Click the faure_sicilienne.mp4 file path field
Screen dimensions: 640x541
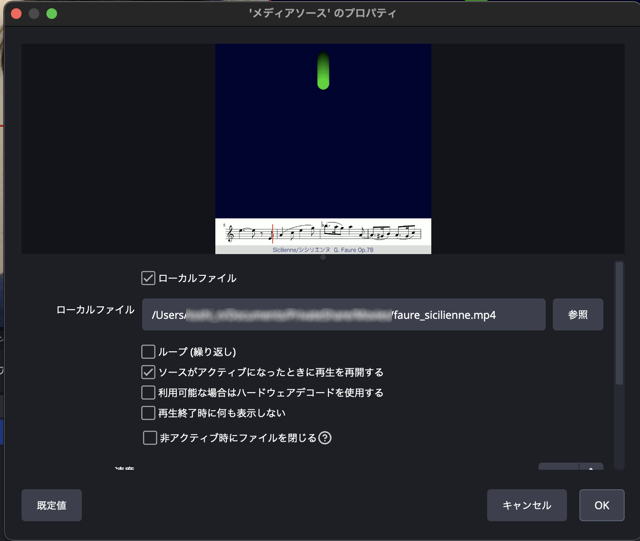[x=343, y=314]
